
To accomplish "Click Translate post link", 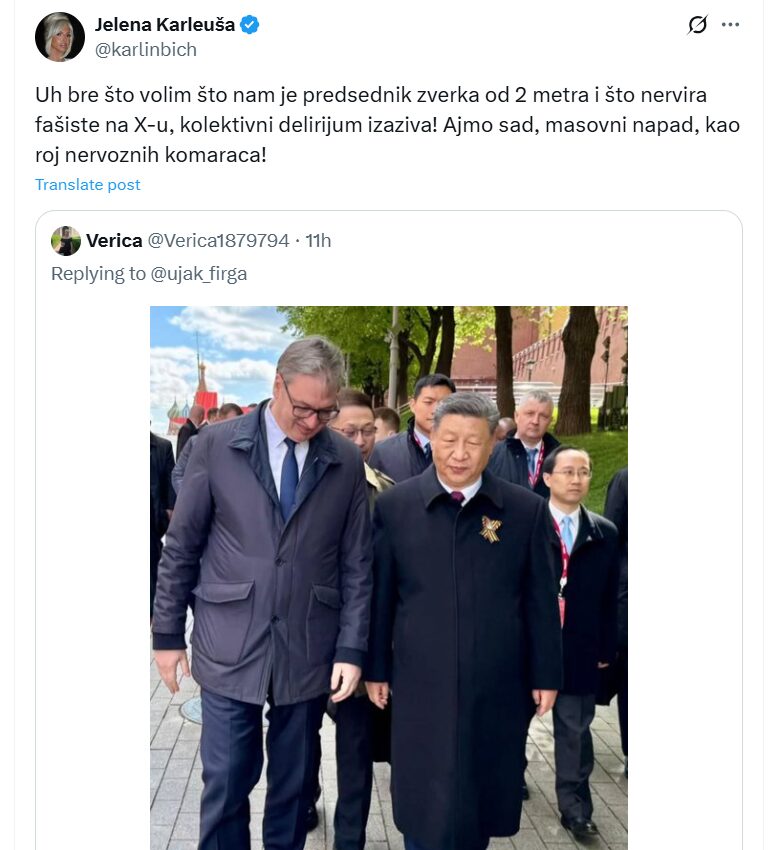I will pyautogui.click(x=88, y=185).
